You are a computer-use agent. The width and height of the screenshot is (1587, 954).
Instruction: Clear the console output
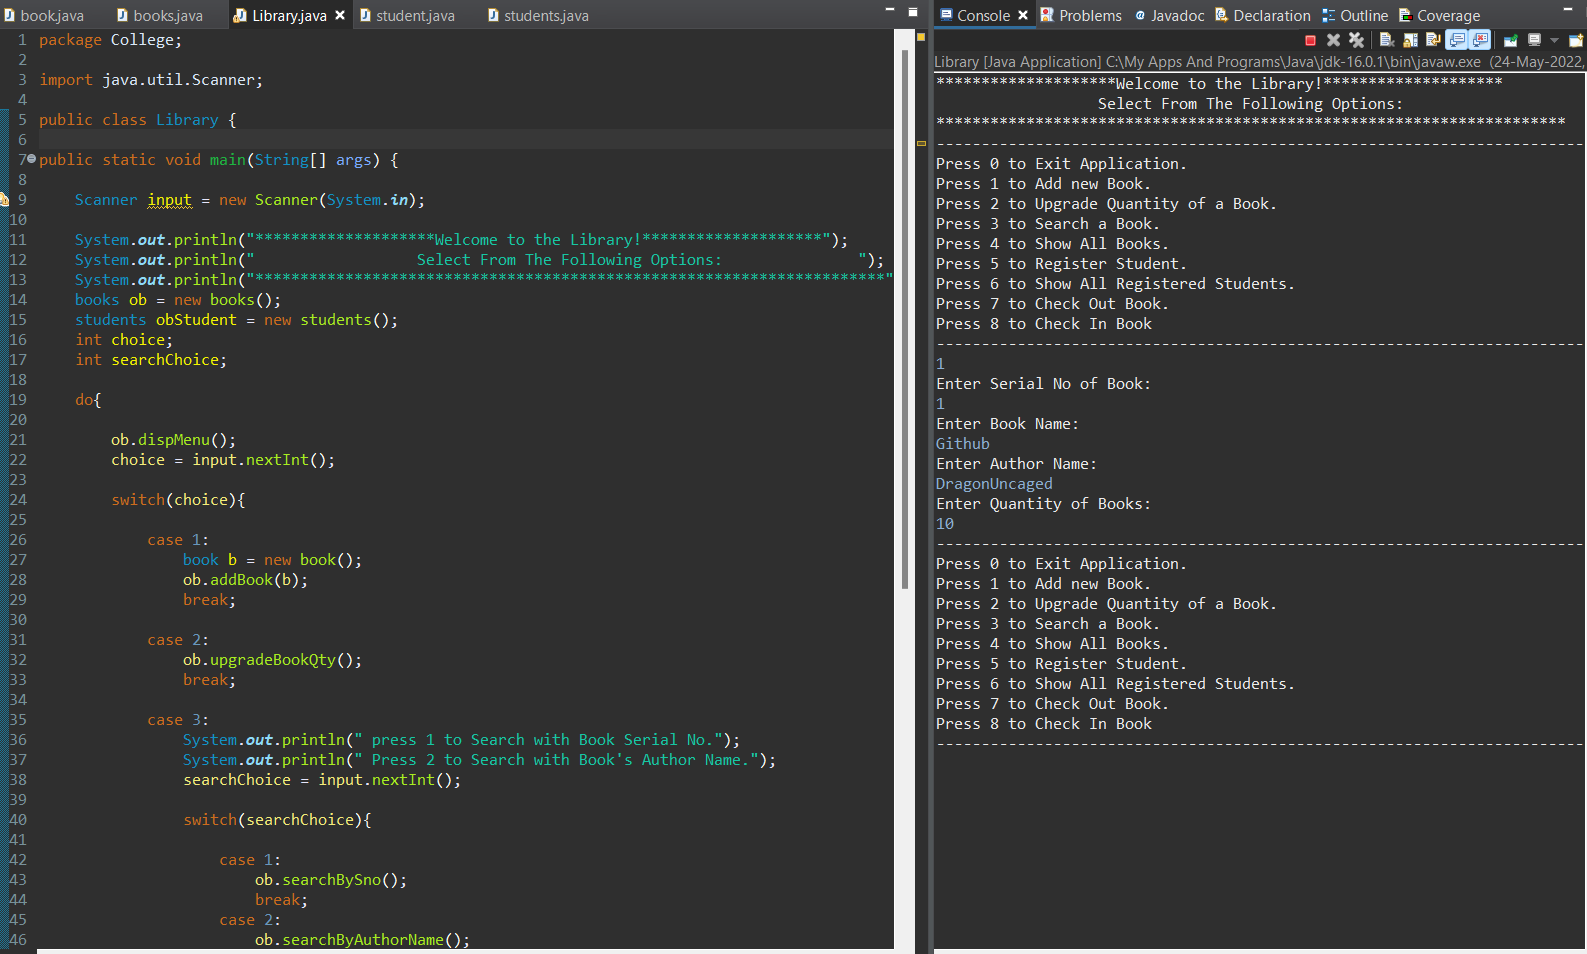click(x=1387, y=40)
